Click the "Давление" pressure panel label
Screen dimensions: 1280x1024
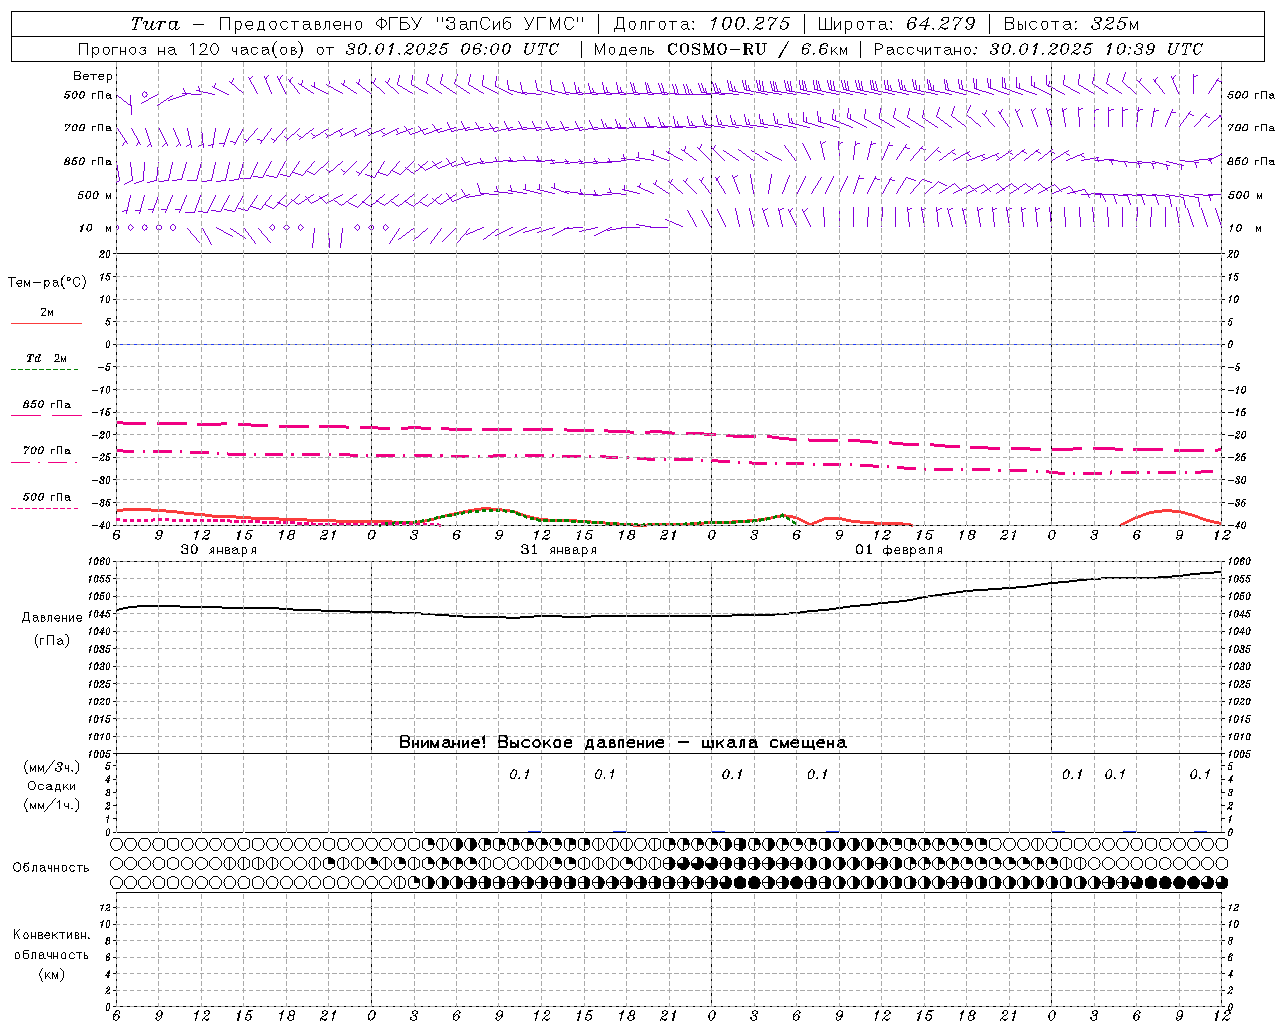pos(52,618)
